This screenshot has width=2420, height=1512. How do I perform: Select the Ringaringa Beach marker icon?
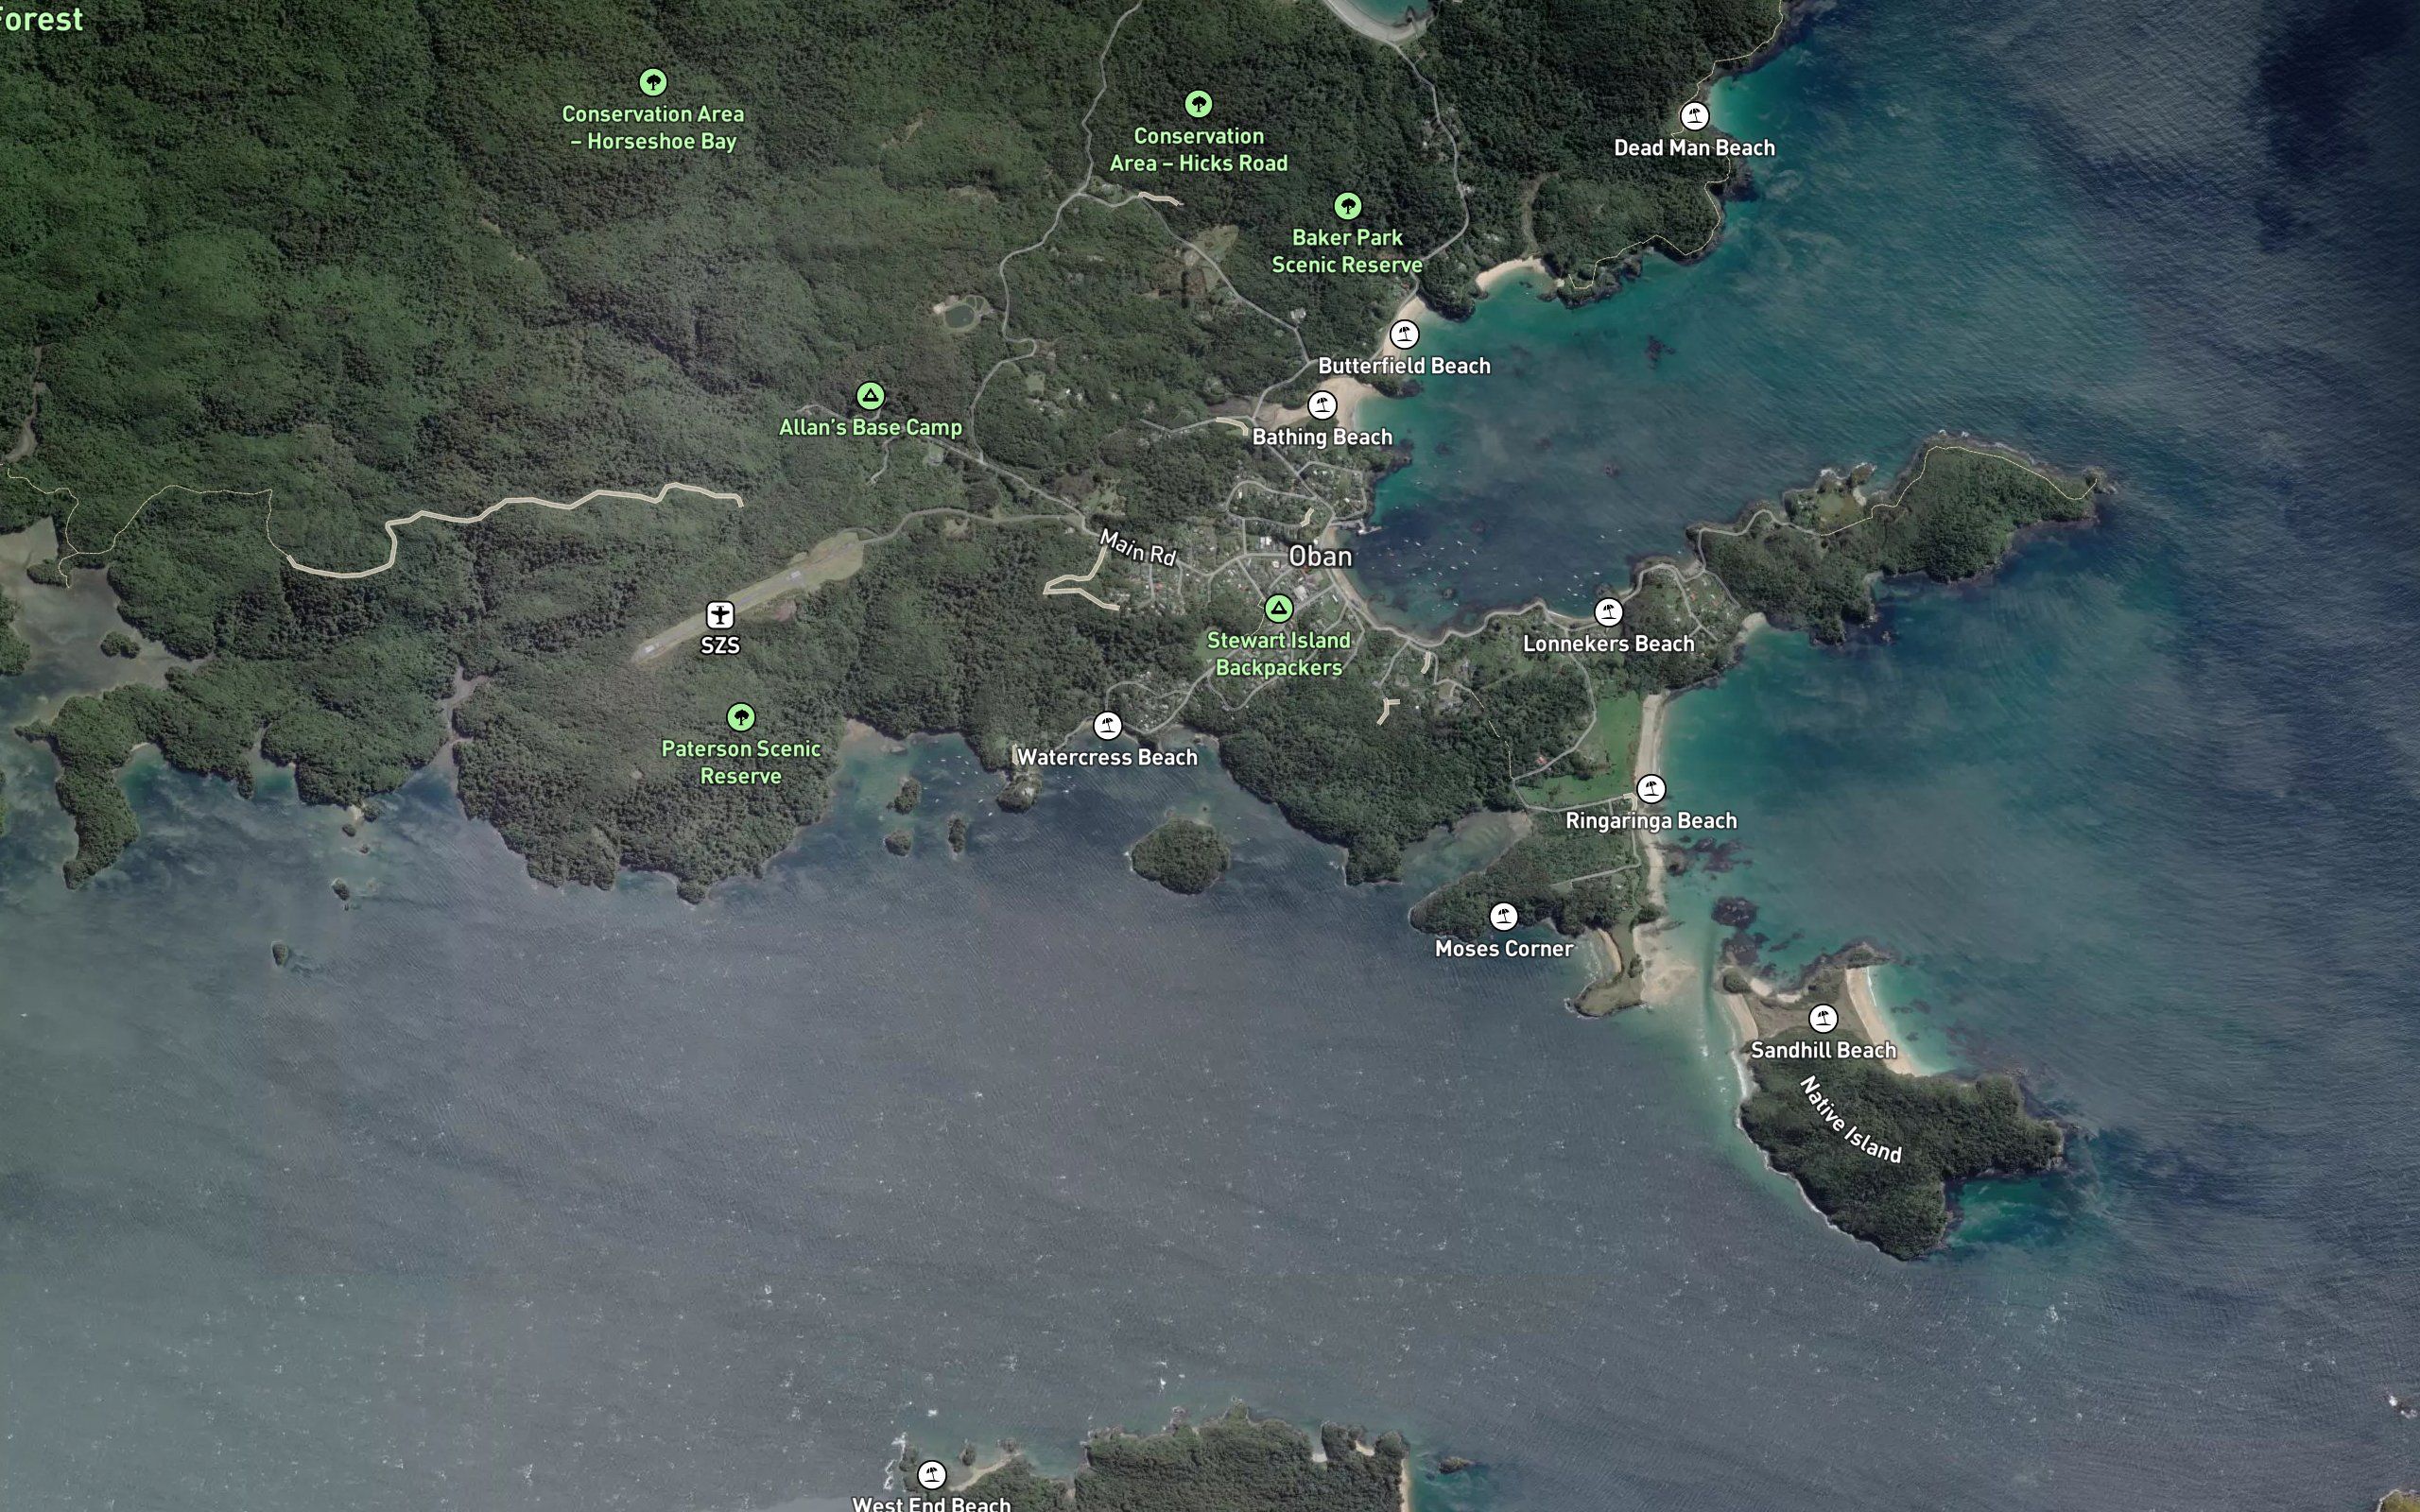click(x=1651, y=789)
